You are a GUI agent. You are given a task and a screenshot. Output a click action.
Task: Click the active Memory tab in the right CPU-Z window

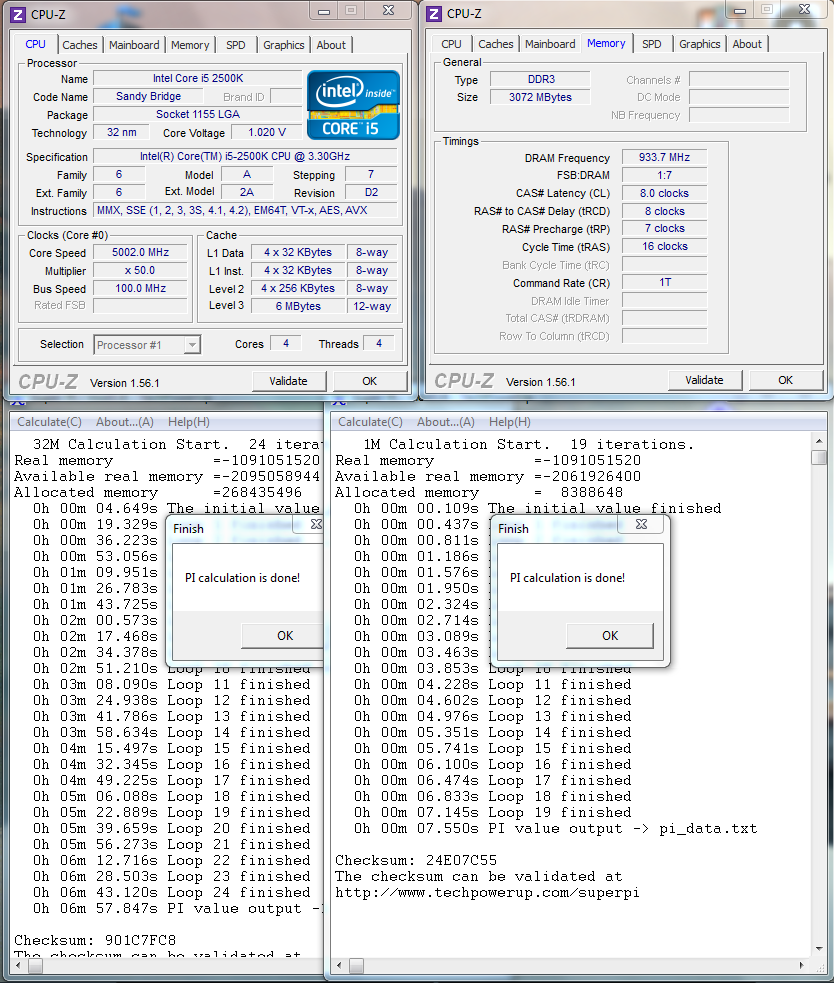[x=606, y=43]
